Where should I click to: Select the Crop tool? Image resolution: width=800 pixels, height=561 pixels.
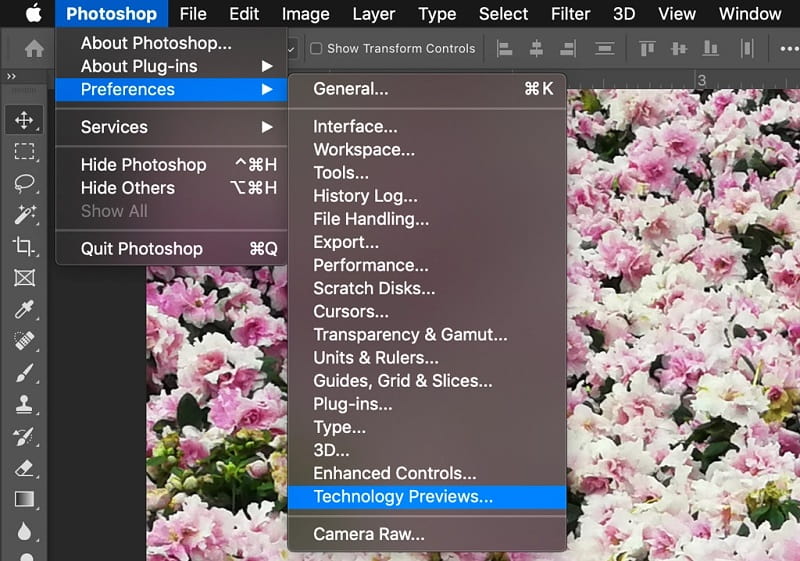(x=24, y=246)
